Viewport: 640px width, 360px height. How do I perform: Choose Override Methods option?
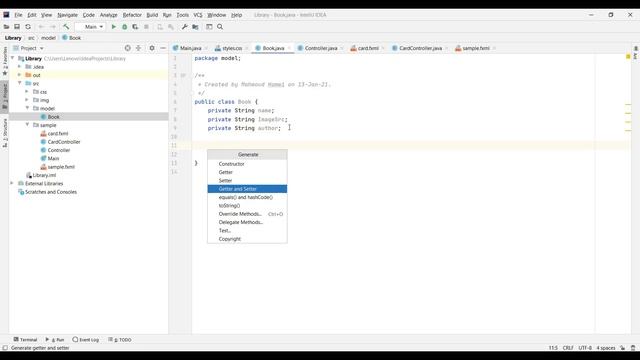tap(247, 214)
